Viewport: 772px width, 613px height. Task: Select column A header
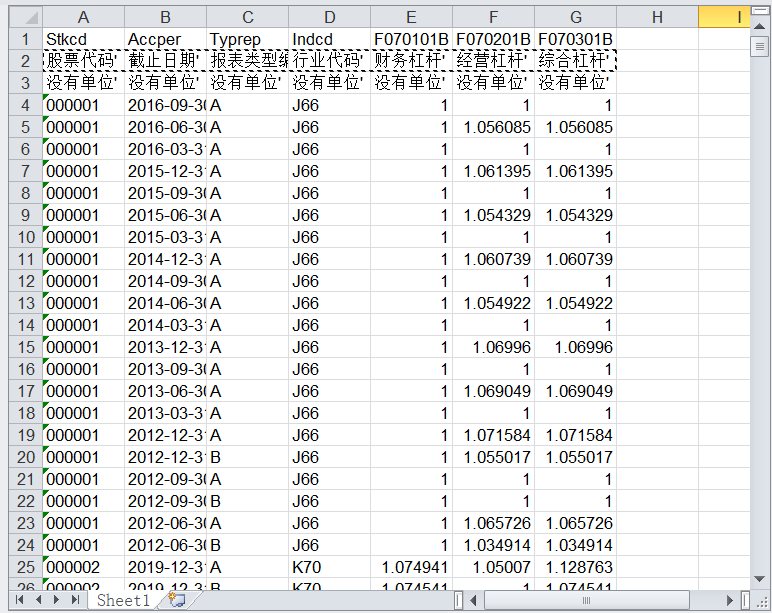[83, 17]
